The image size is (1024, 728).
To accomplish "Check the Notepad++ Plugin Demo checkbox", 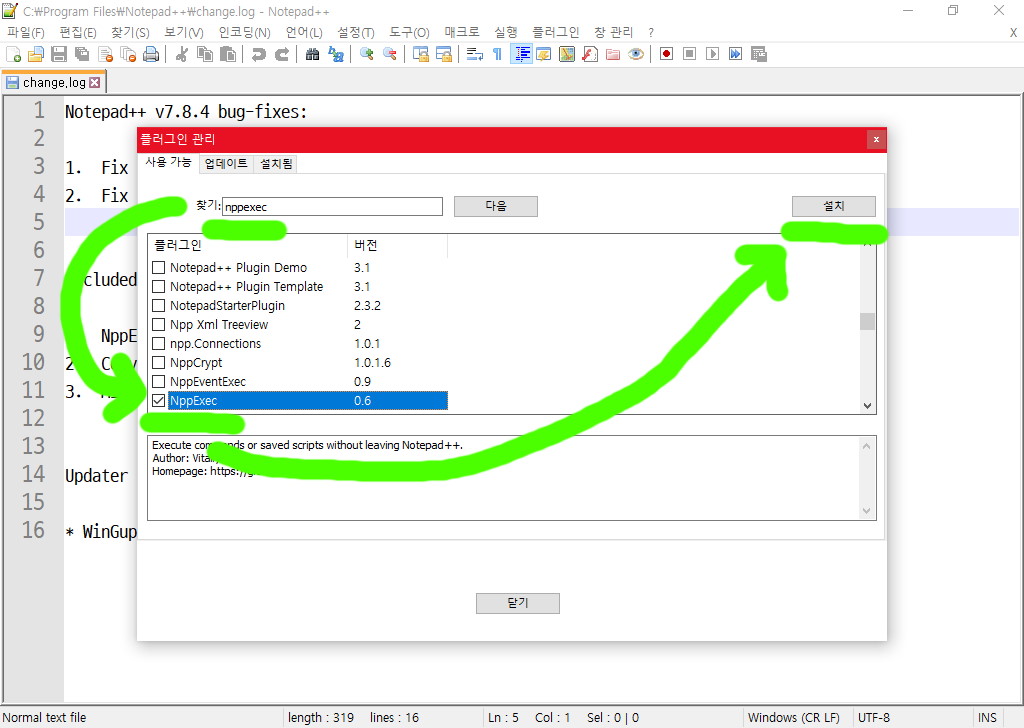I will [159, 268].
